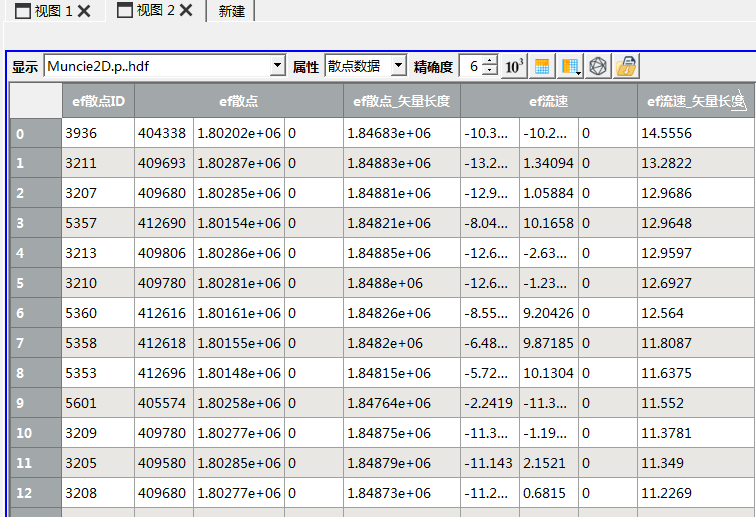Screen dimensions: 756x517
Task: Click show only selected elements icon
Action: [542, 66]
